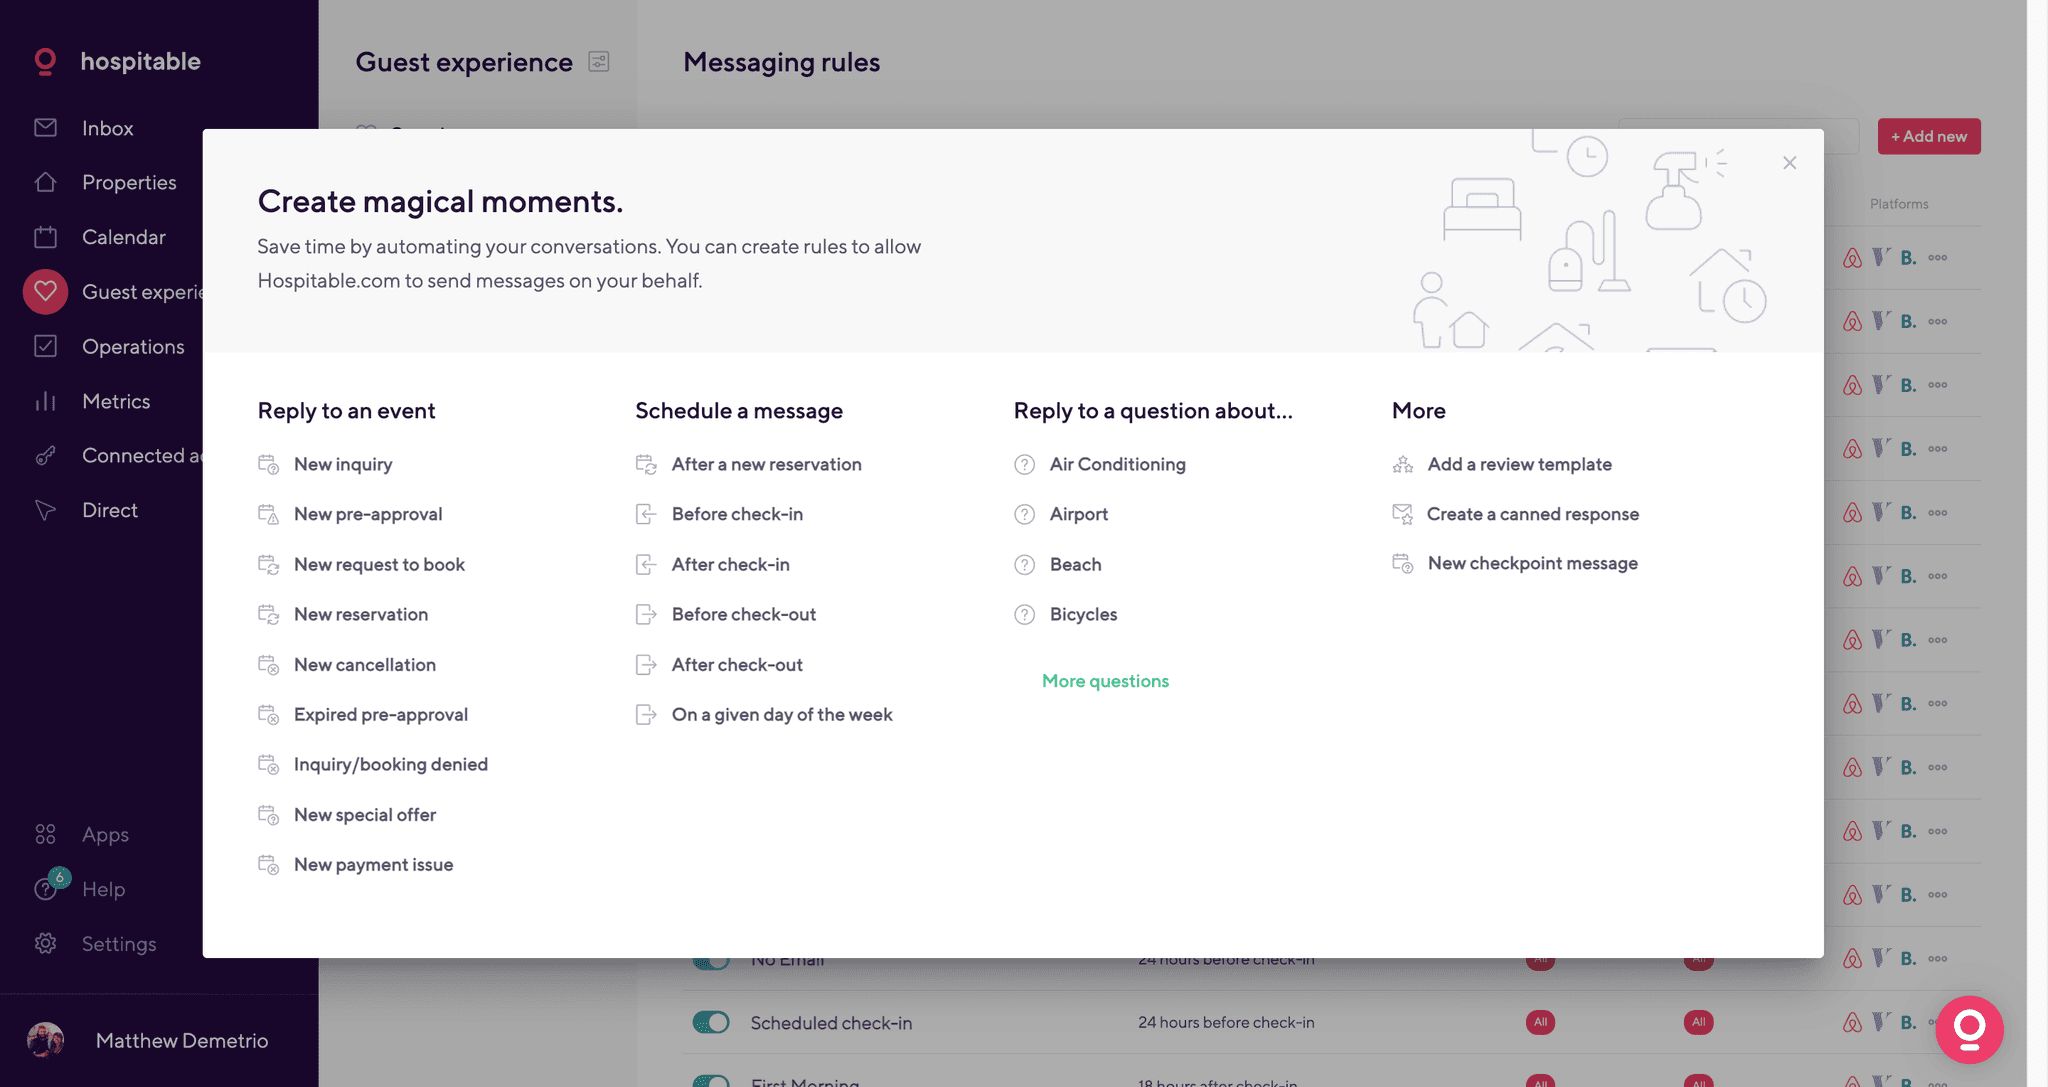Select the Metrics chart icon

point(46,401)
